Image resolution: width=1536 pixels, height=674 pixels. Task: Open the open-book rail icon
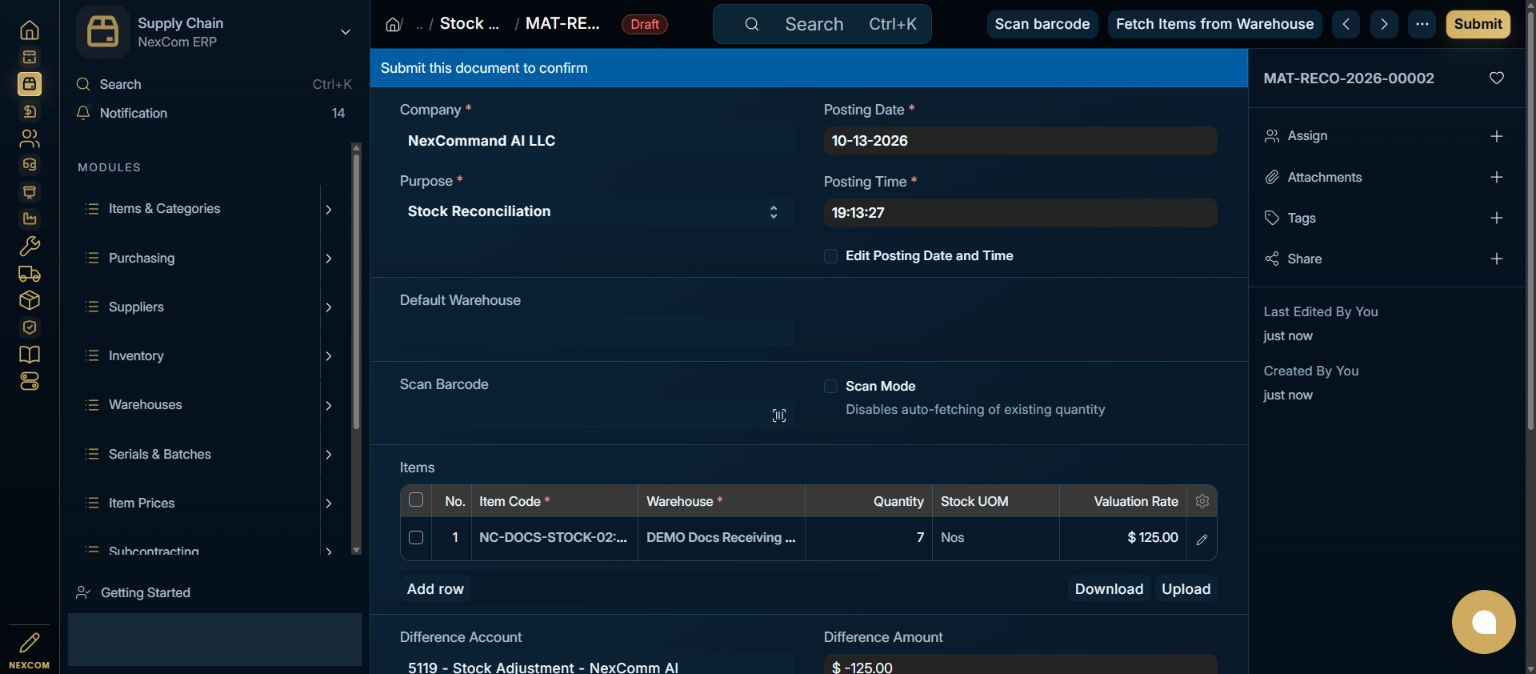click(x=29, y=354)
